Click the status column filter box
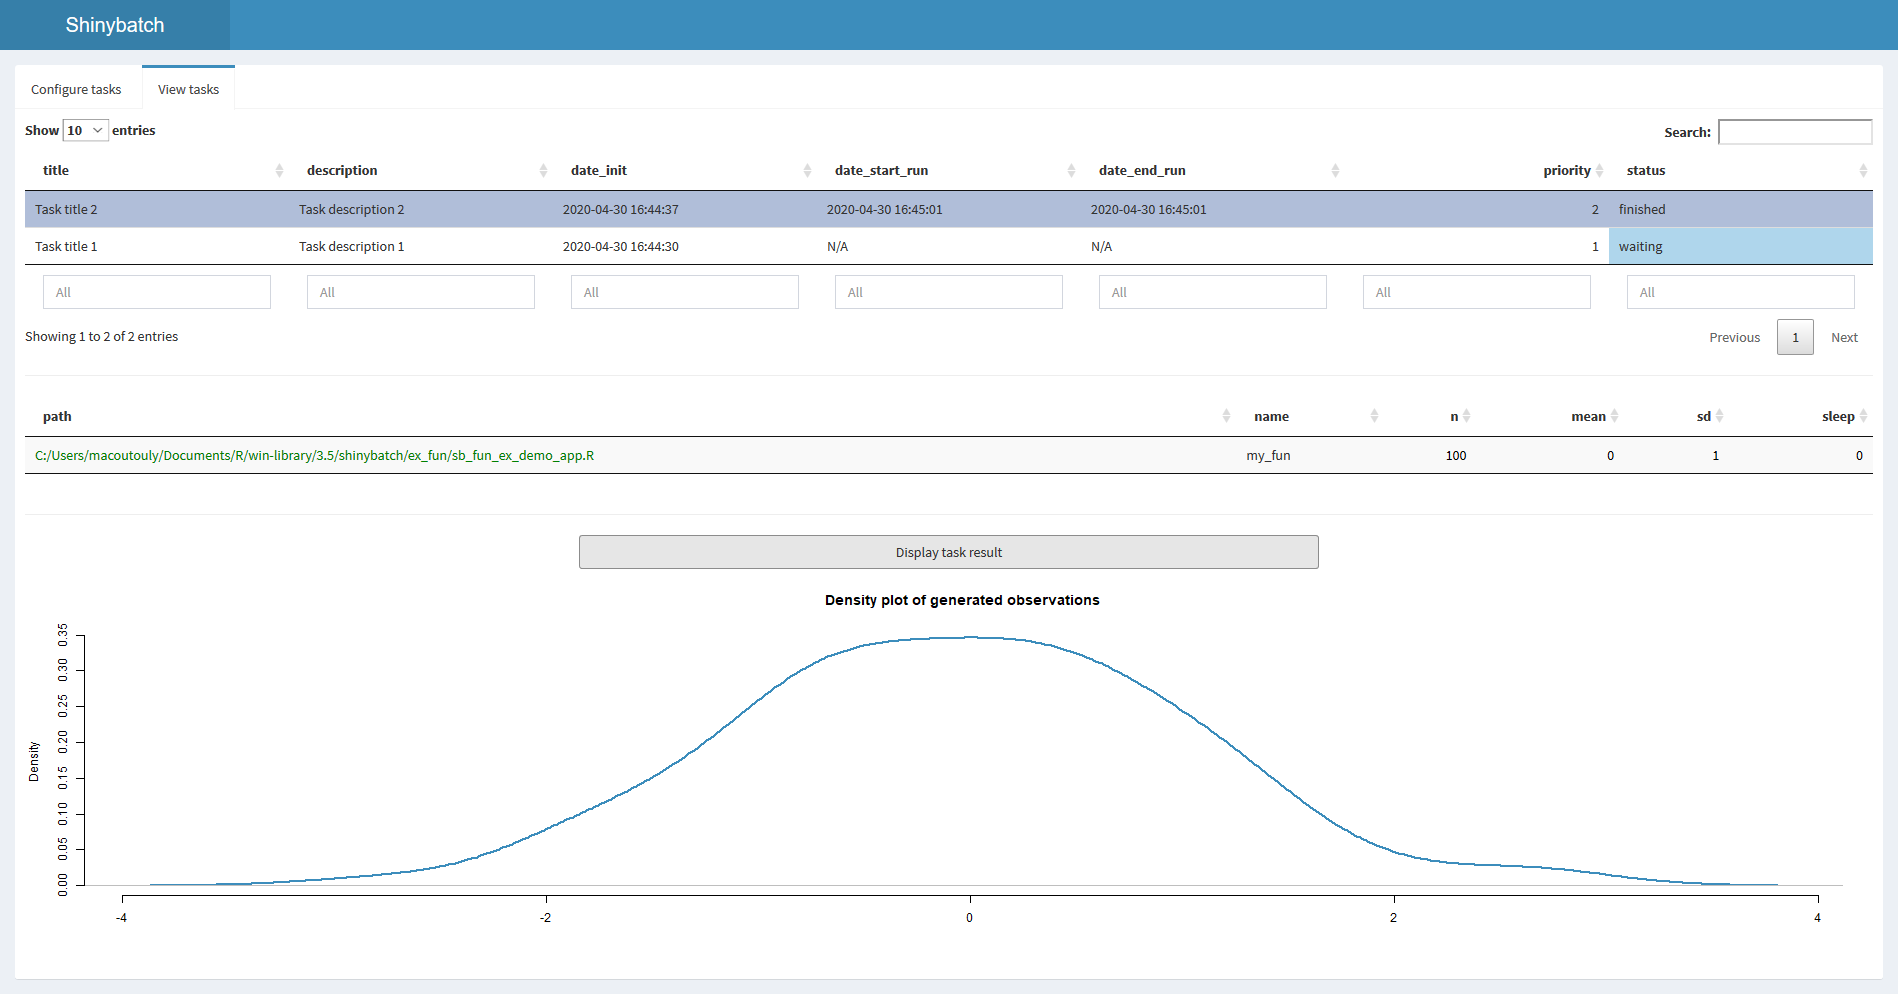 [1741, 292]
